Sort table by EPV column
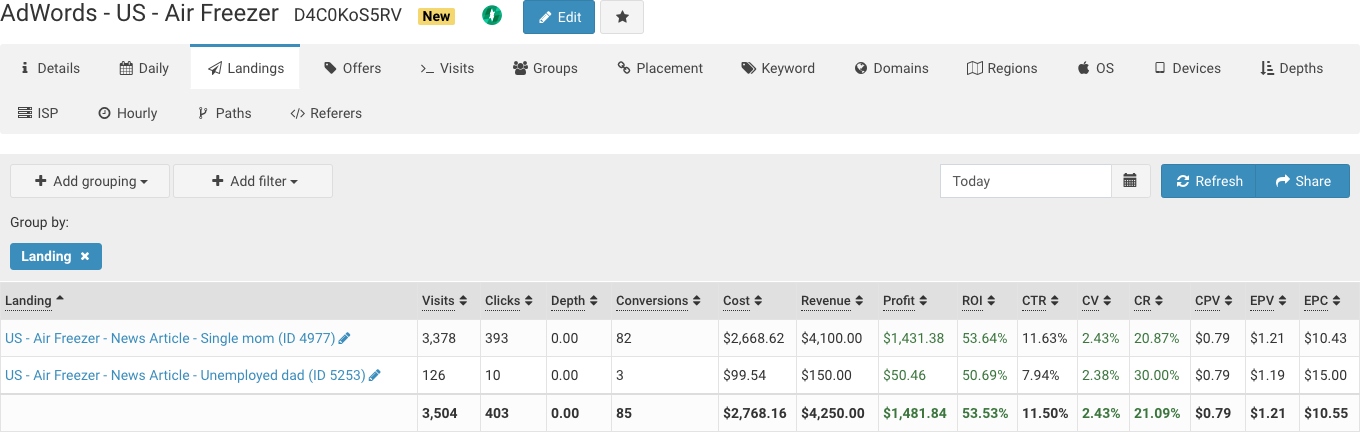Screen dimensions: 1360x432 [x=1268, y=300]
